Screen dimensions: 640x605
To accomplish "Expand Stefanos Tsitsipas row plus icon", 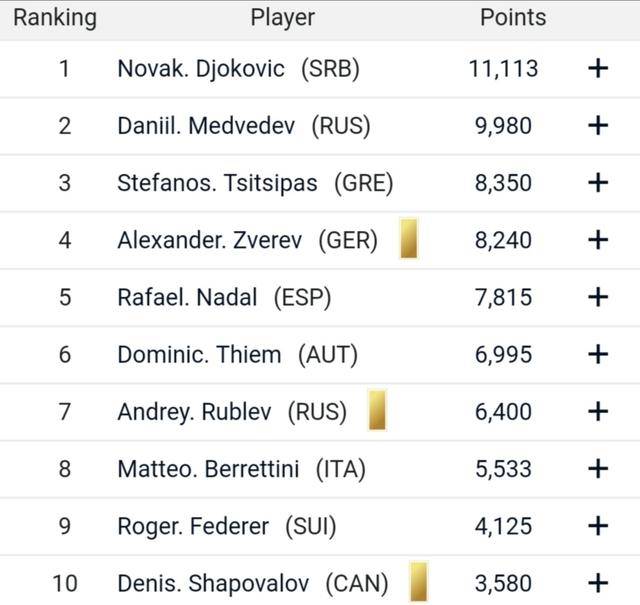I will pos(598,182).
